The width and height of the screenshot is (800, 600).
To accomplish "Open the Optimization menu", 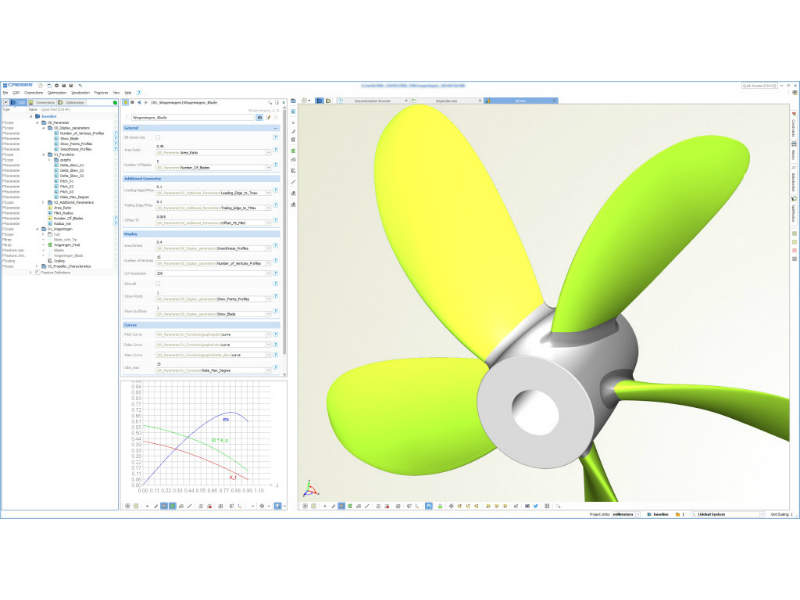I will pyautogui.click(x=57, y=93).
